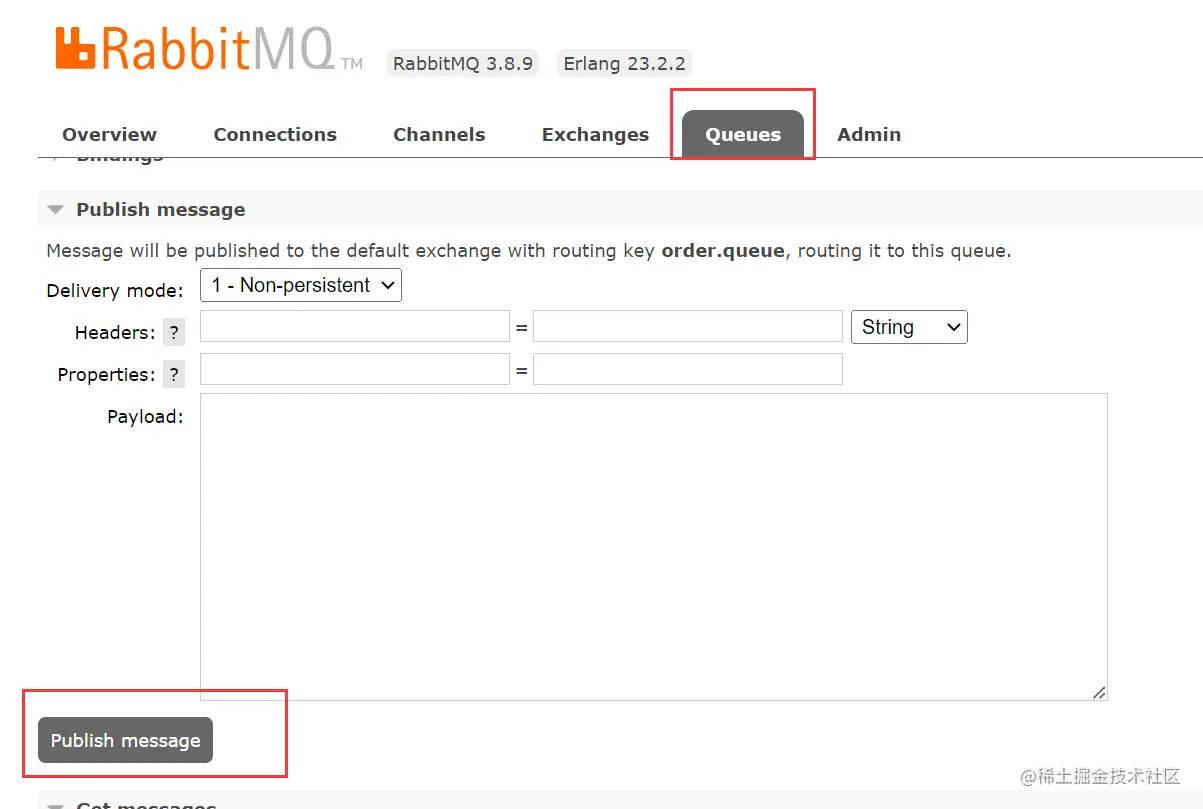
Task: Open the Overview tab
Action: coord(109,135)
